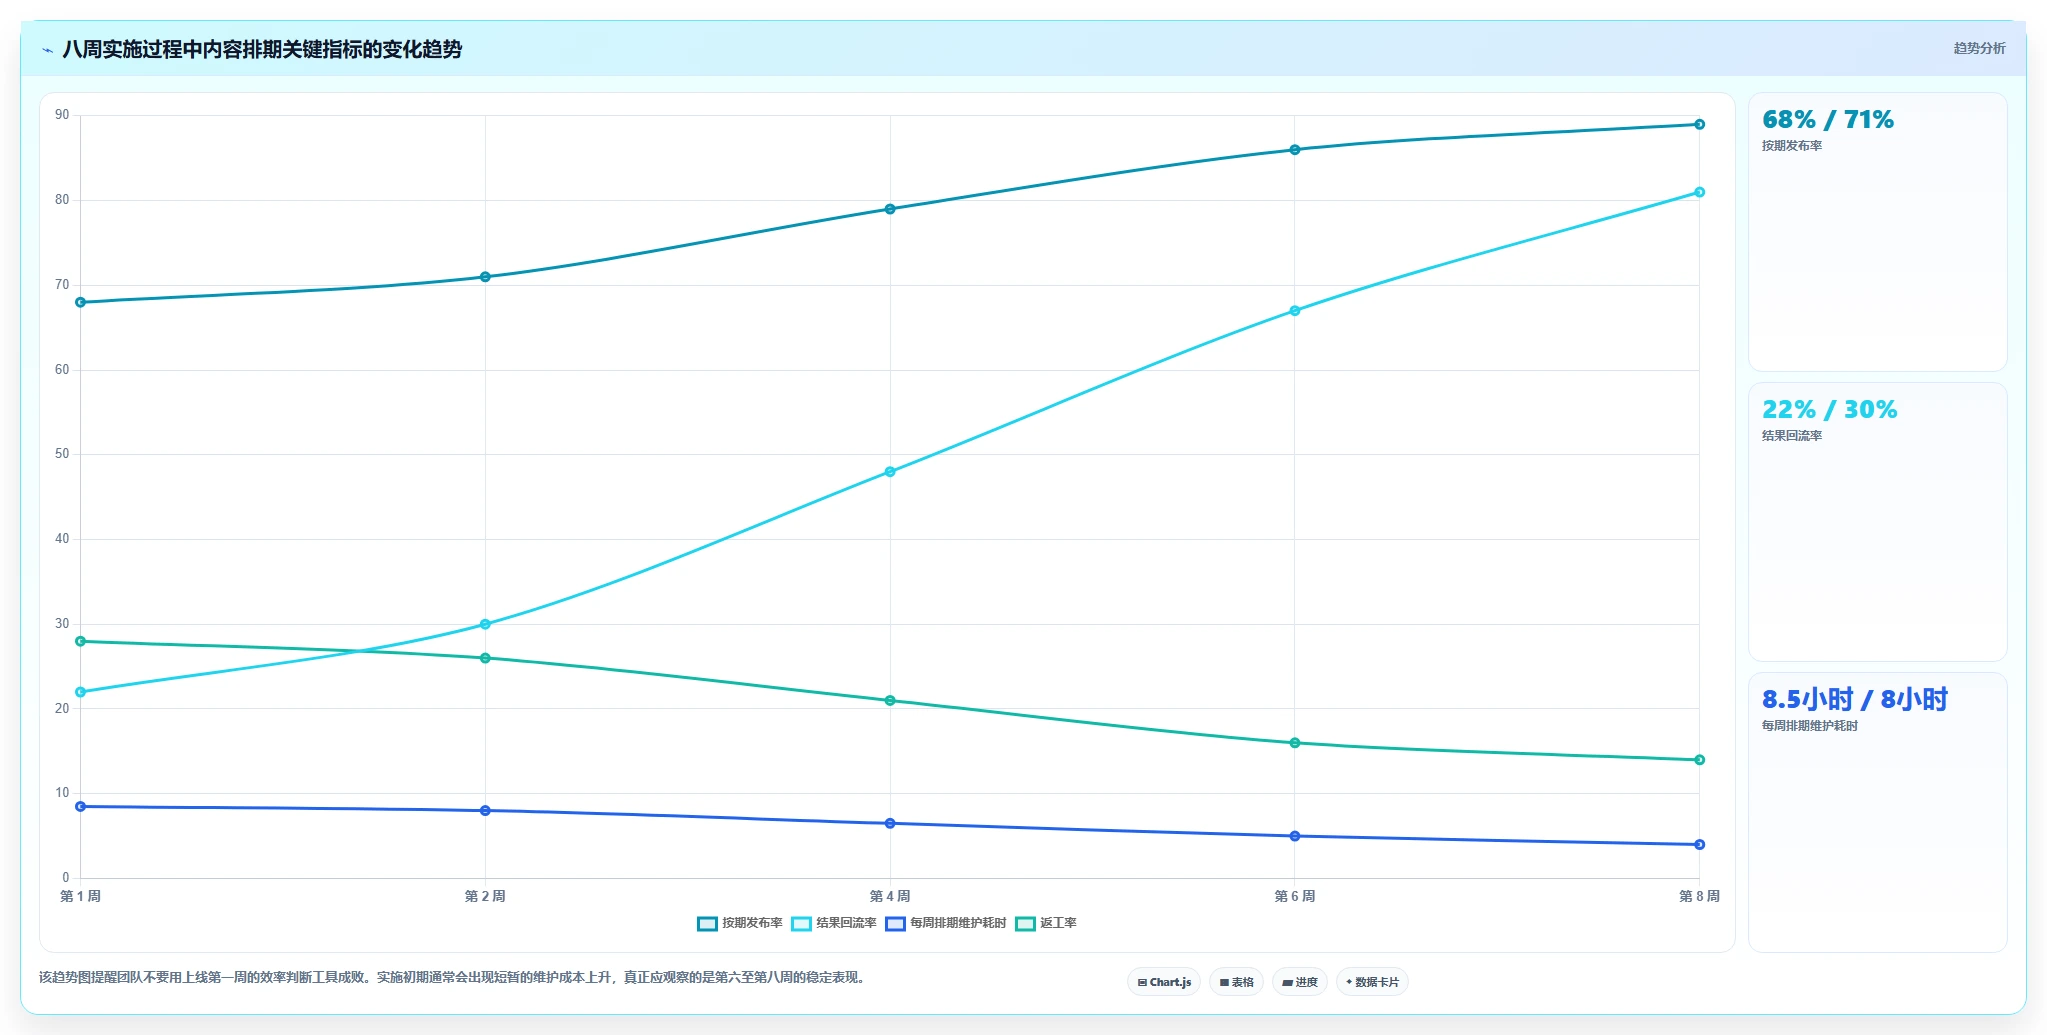This screenshot has width=2047, height=1035.
Task: Open the 68% / 71% 按期发布率 card
Action: [1877, 232]
